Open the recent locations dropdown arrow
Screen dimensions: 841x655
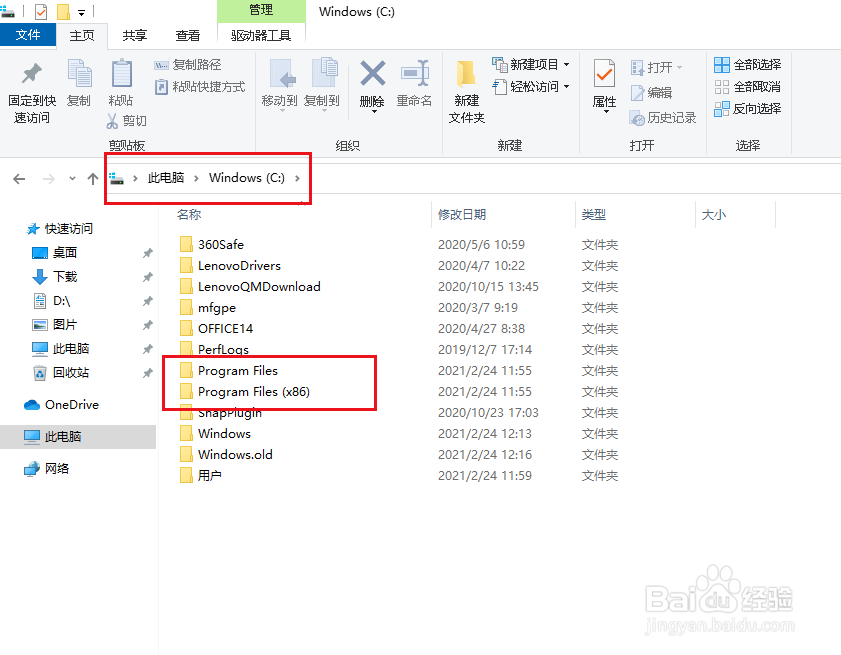coord(72,179)
